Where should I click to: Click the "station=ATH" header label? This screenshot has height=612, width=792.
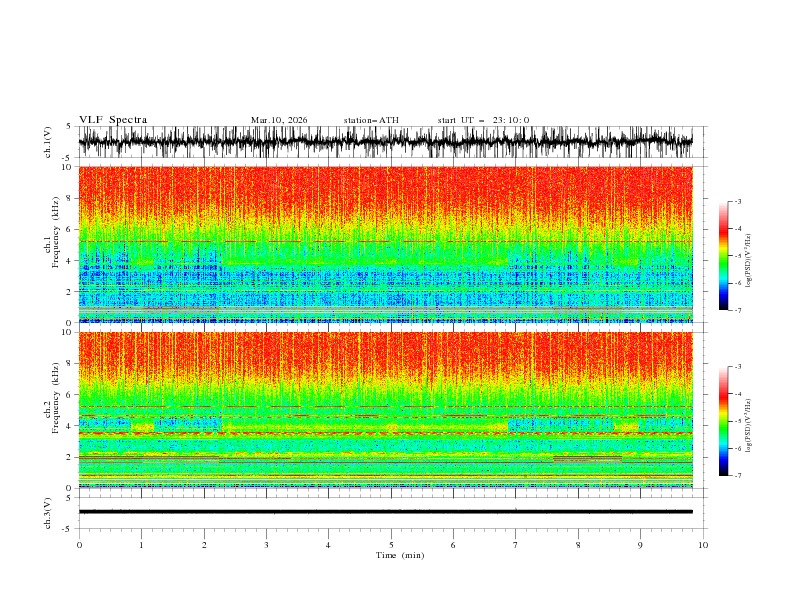pyautogui.click(x=371, y=120)
